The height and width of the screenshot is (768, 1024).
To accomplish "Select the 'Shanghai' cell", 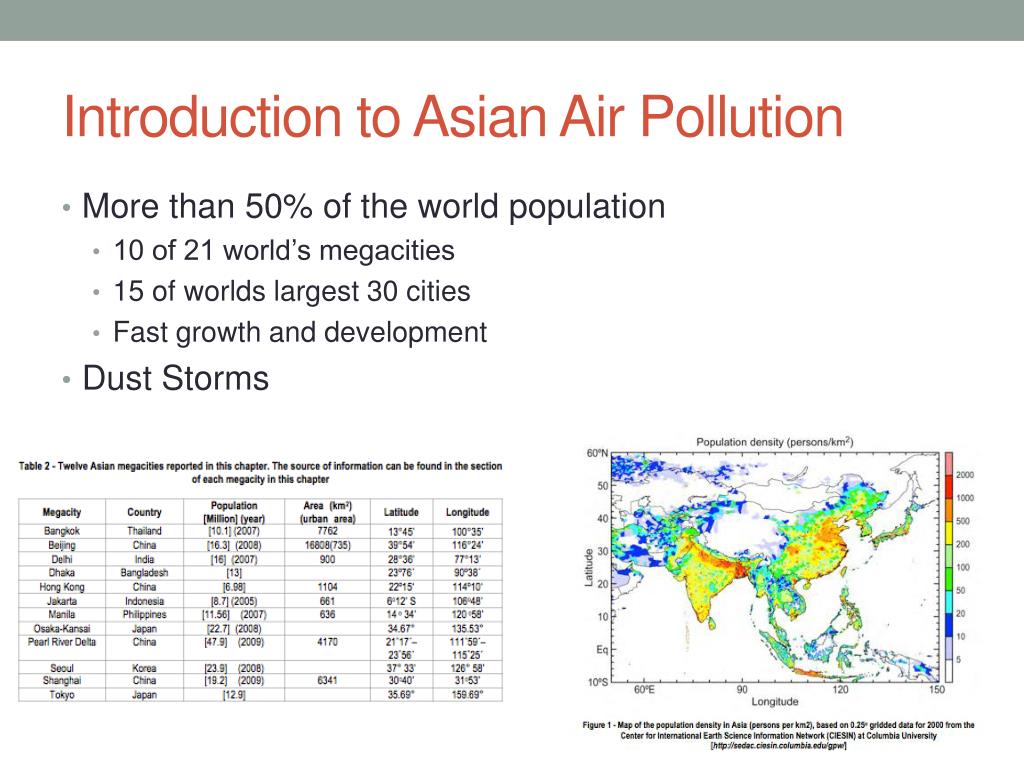I will coord(62,680).
